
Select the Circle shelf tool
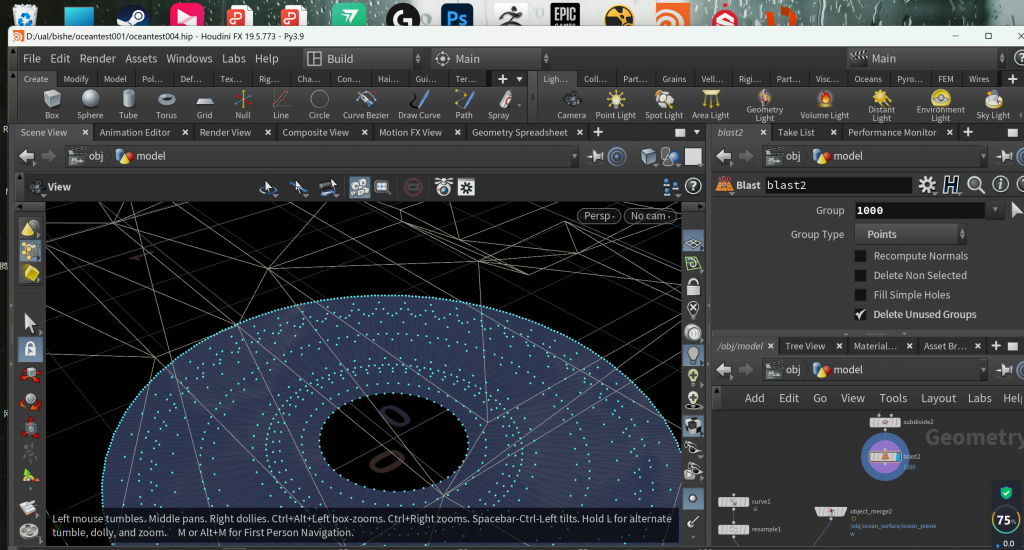point(319,105)
